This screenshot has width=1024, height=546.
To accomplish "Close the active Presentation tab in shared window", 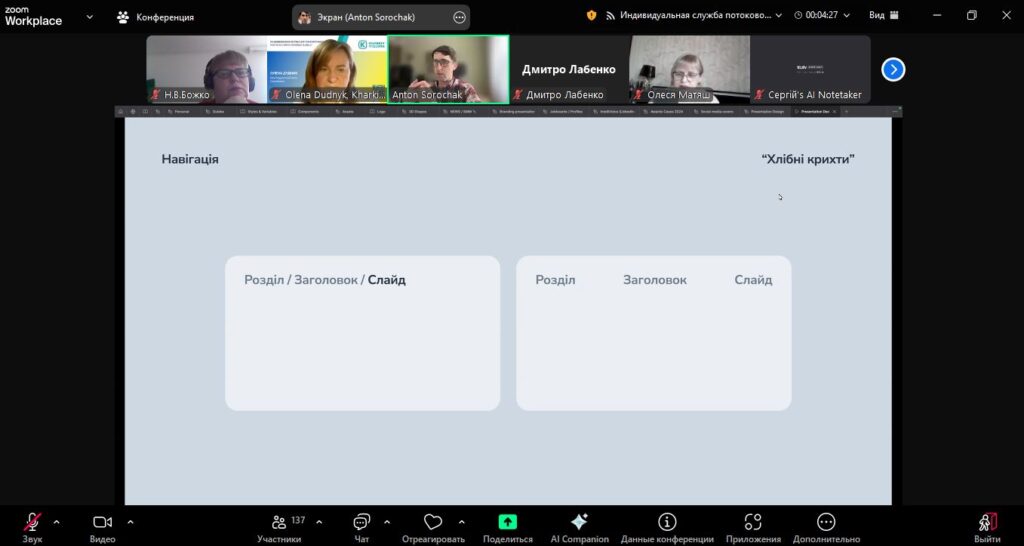I will pyautogui.click(x=834, y=112).
